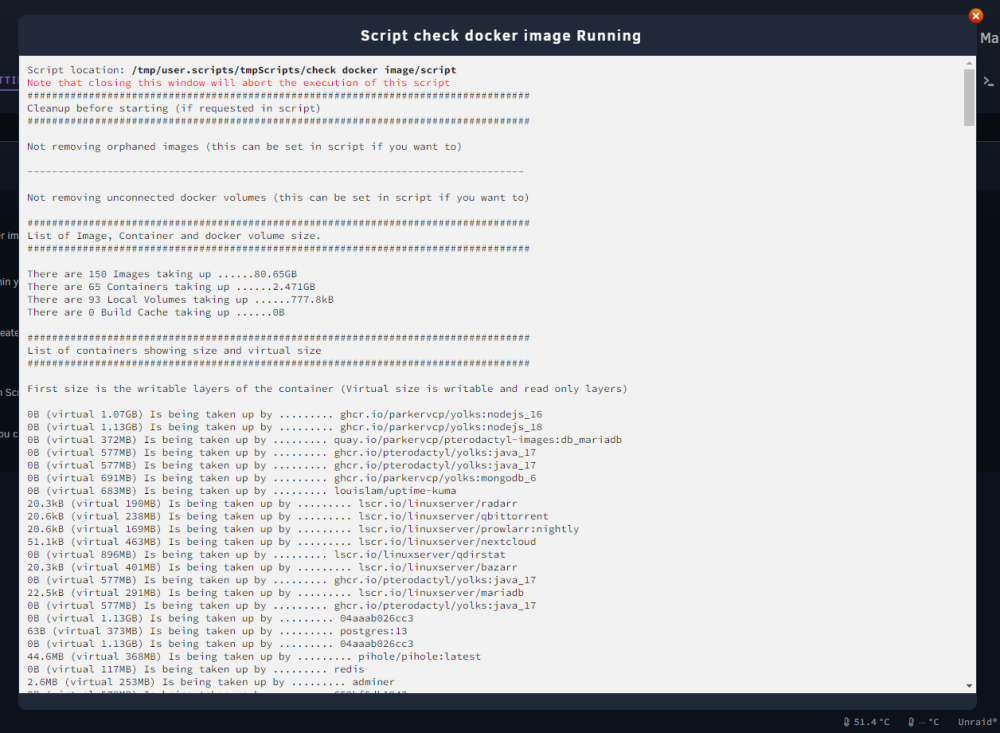1000x733 pixels.
Task: Click the red closing-window warning note
Action: (x=239, y=83)
